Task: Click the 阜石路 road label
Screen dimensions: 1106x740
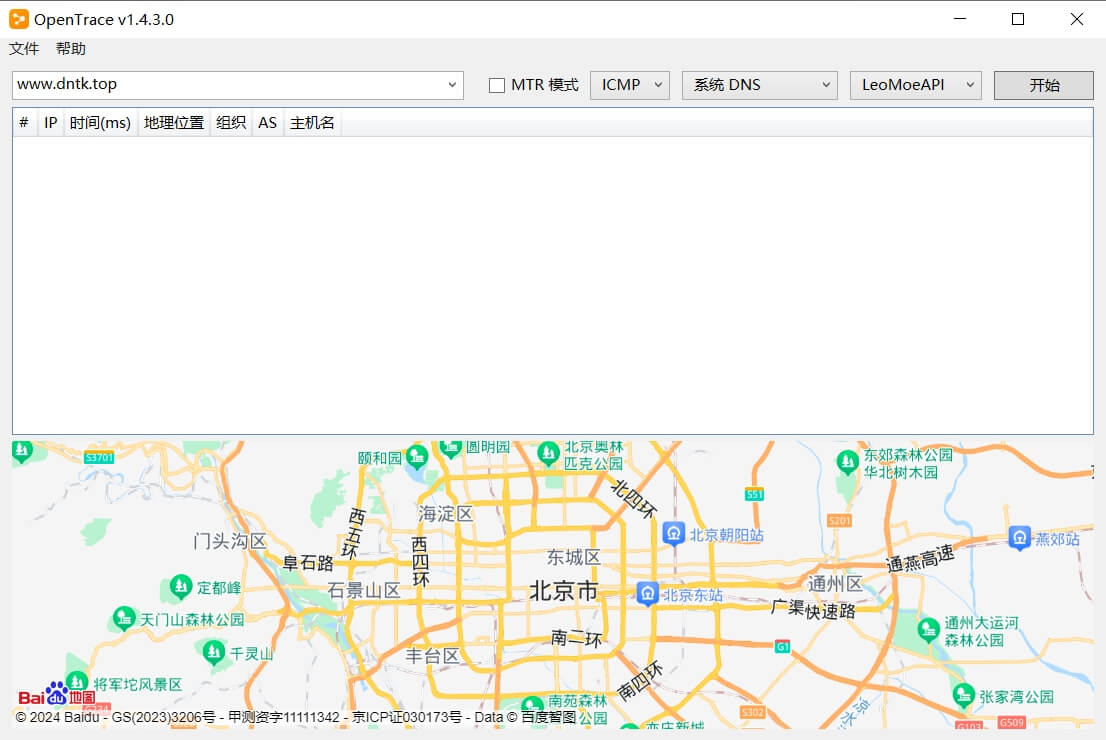Action: coord(308,563)
